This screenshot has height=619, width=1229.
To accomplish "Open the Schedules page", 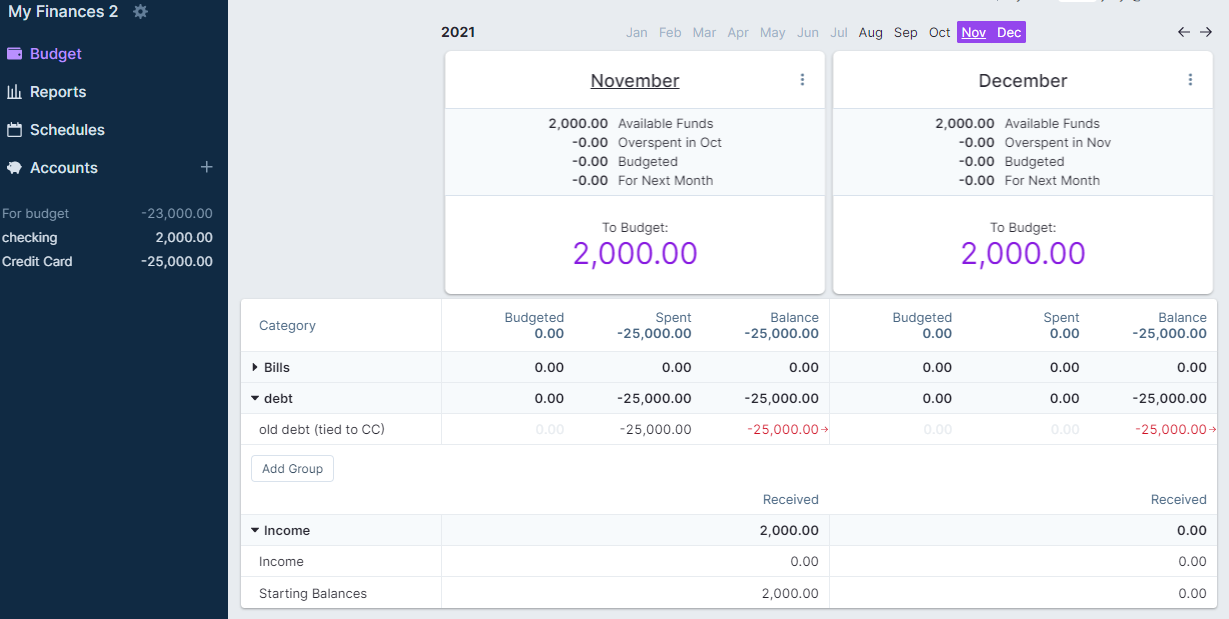I will click(x=67, y=130).
